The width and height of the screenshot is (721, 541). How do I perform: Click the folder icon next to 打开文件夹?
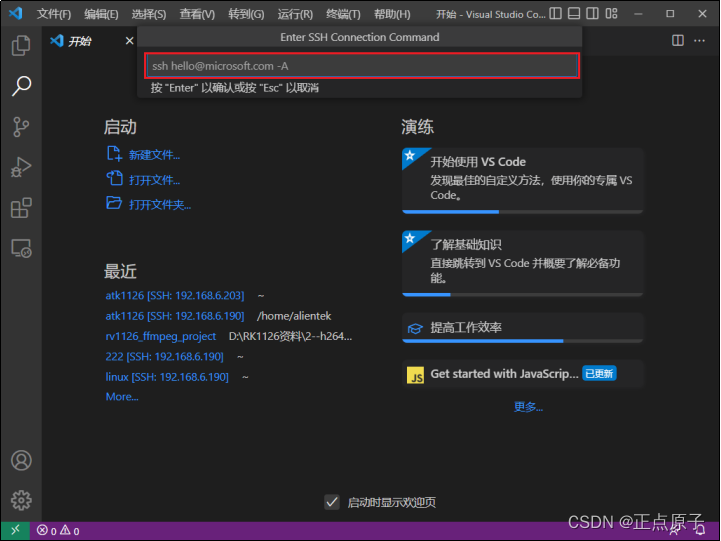coord(114,203)
